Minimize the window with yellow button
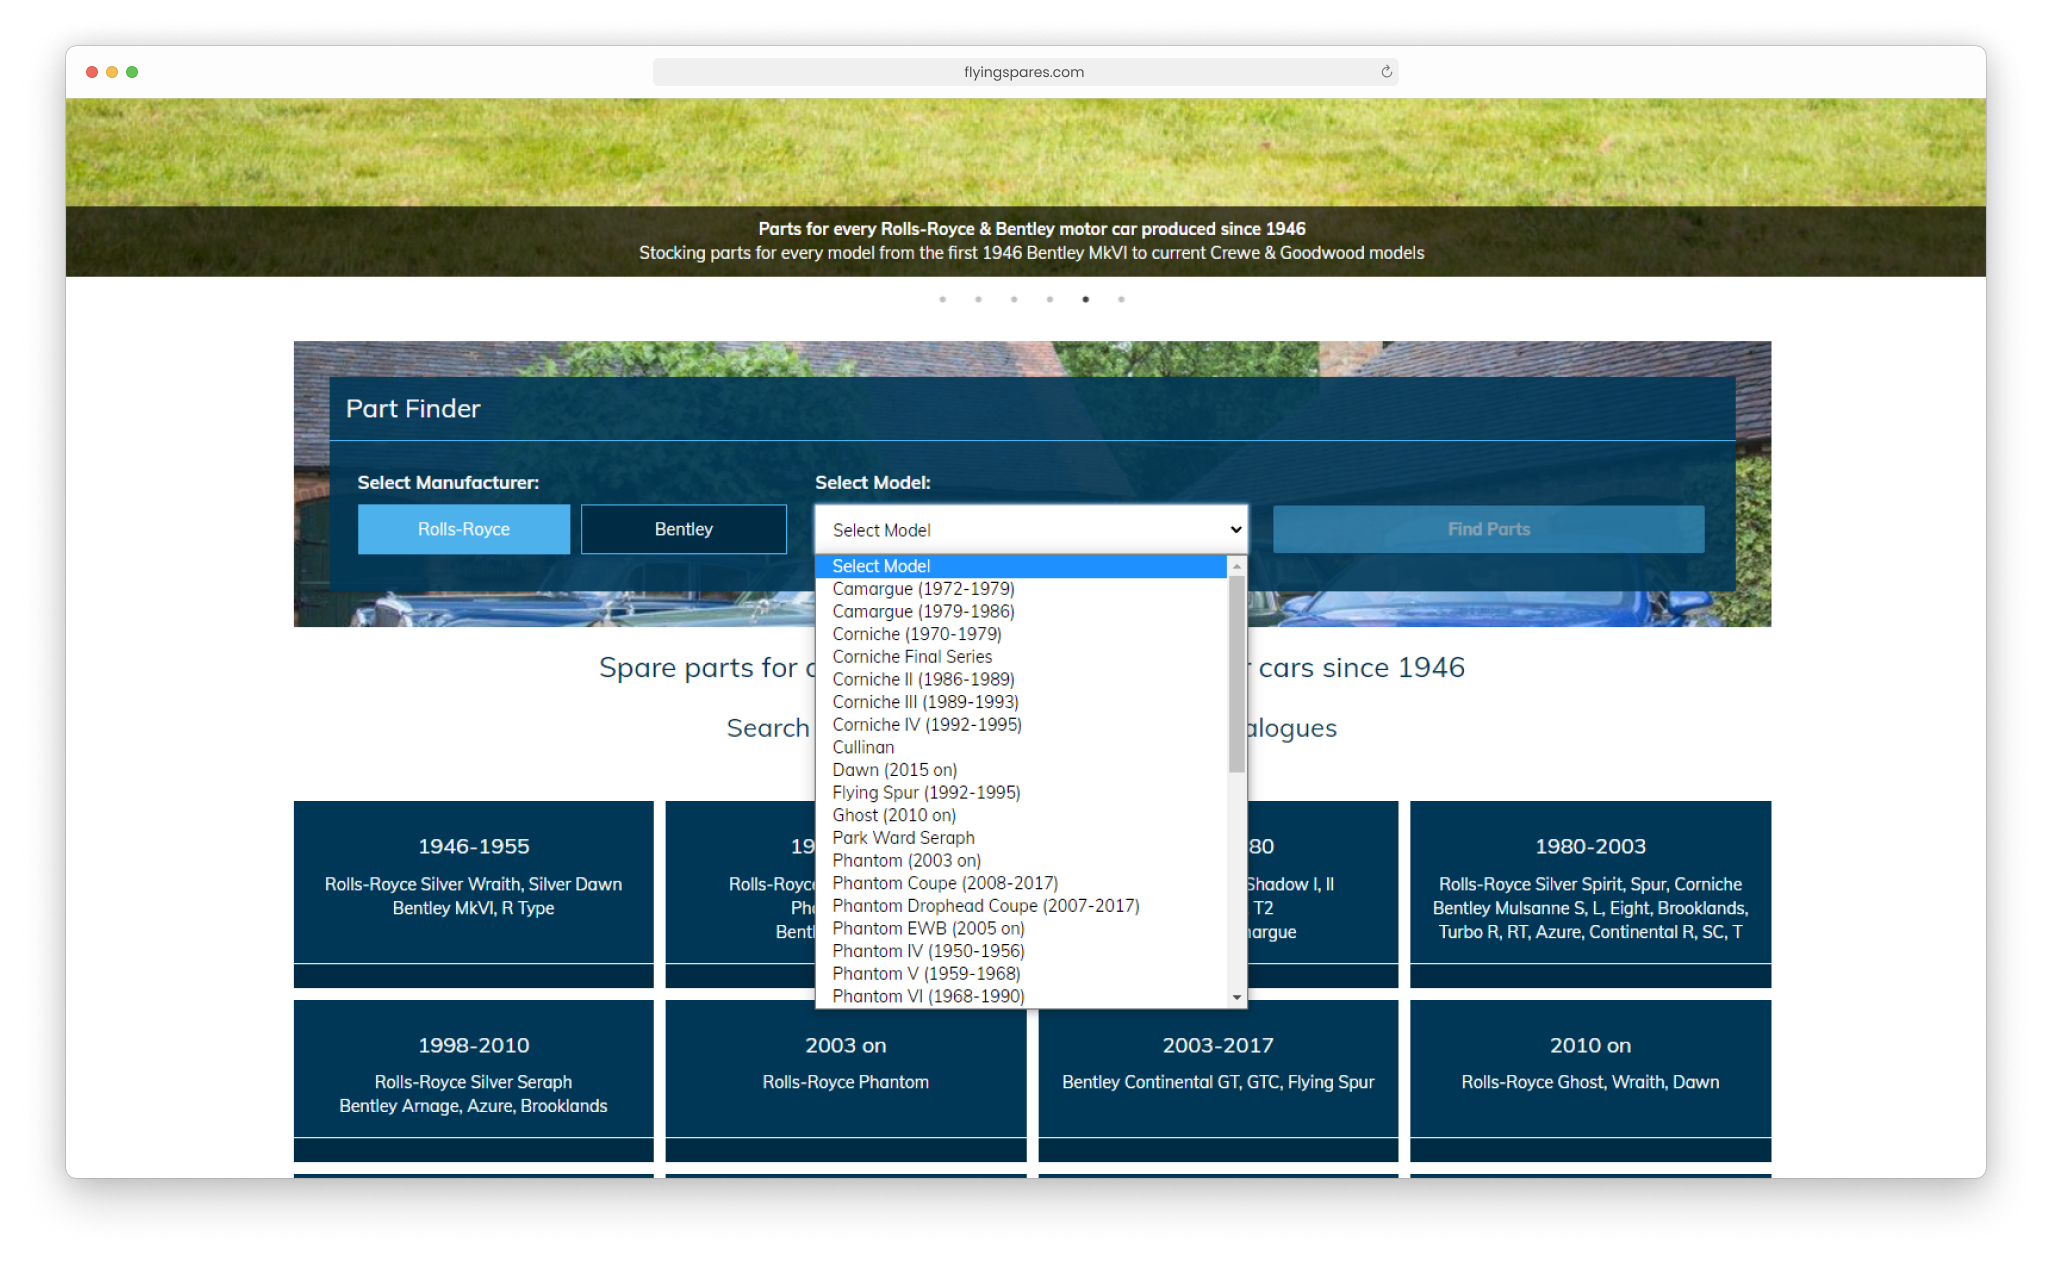 (112, 72)
